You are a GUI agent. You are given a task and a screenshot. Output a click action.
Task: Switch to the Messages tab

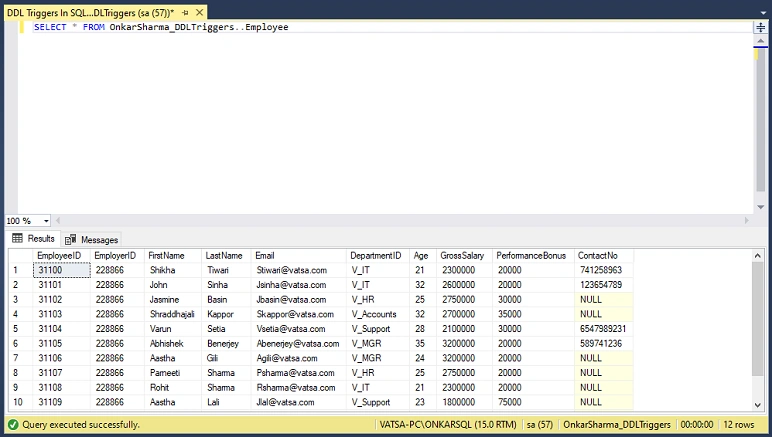tap(92, 240)
